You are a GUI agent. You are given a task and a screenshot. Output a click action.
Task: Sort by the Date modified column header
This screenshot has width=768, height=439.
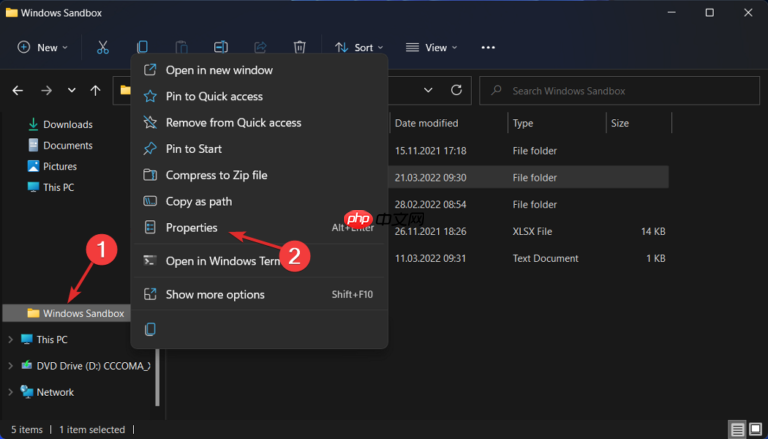427,123
